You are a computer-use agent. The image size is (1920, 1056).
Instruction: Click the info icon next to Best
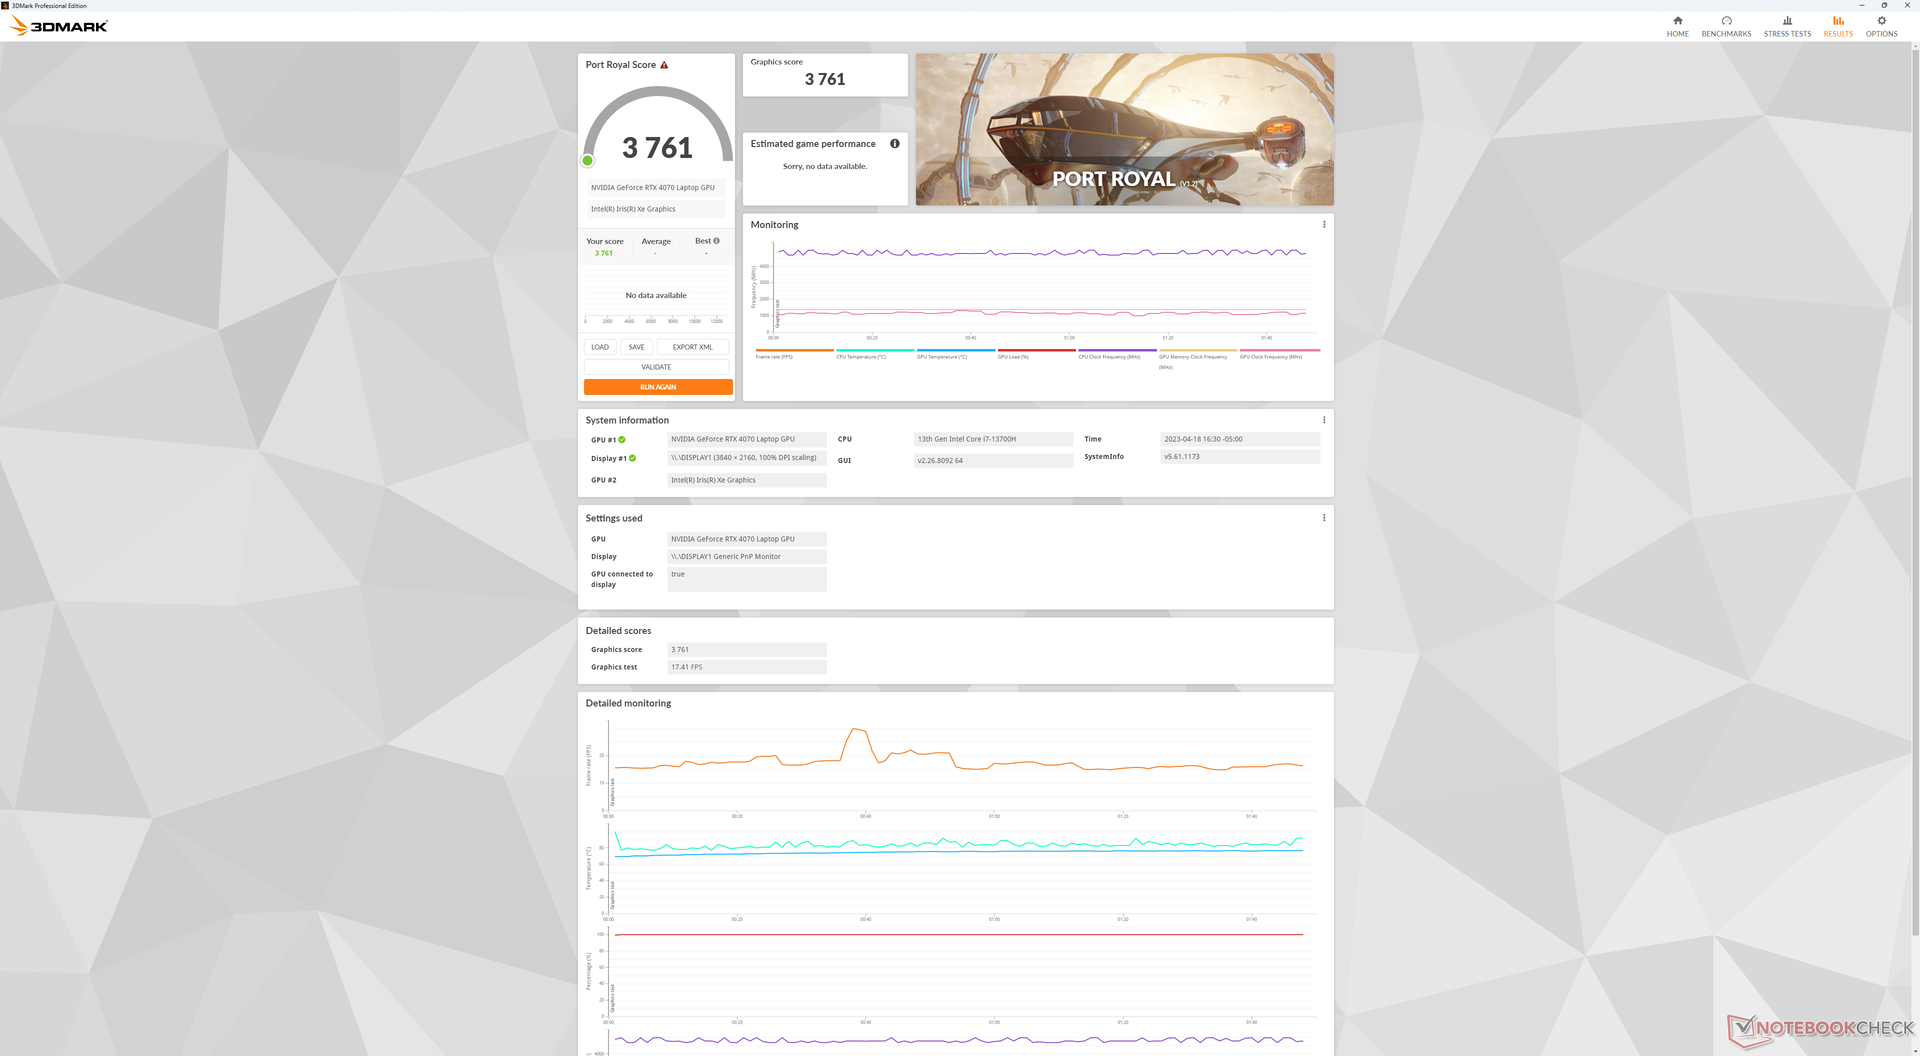716,241
